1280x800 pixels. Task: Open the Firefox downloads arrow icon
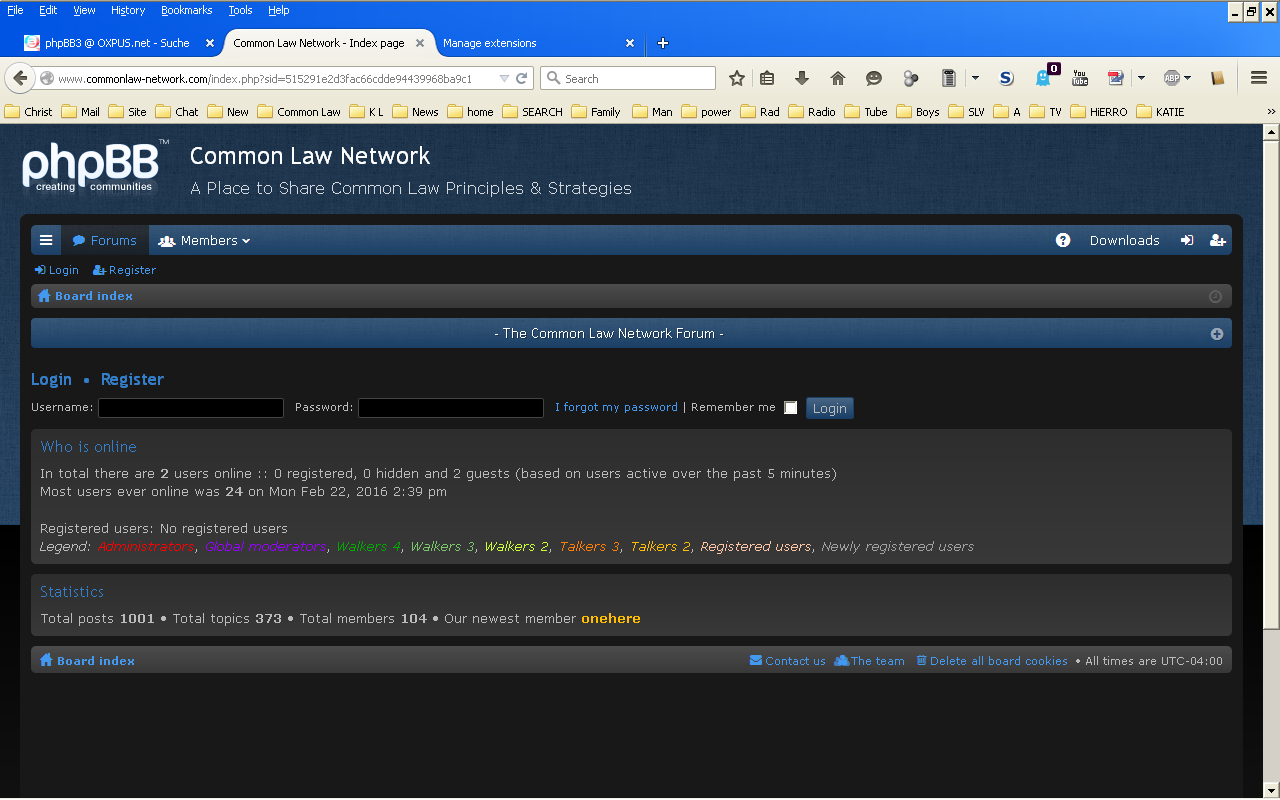point(802,78)
